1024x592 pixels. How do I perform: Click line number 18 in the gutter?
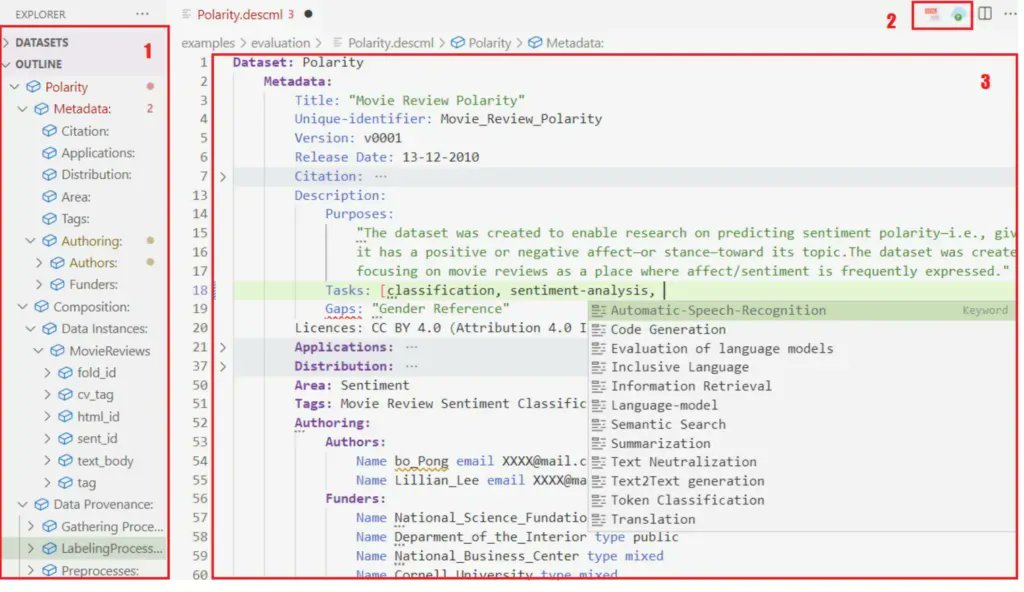(x=200, y=290)
